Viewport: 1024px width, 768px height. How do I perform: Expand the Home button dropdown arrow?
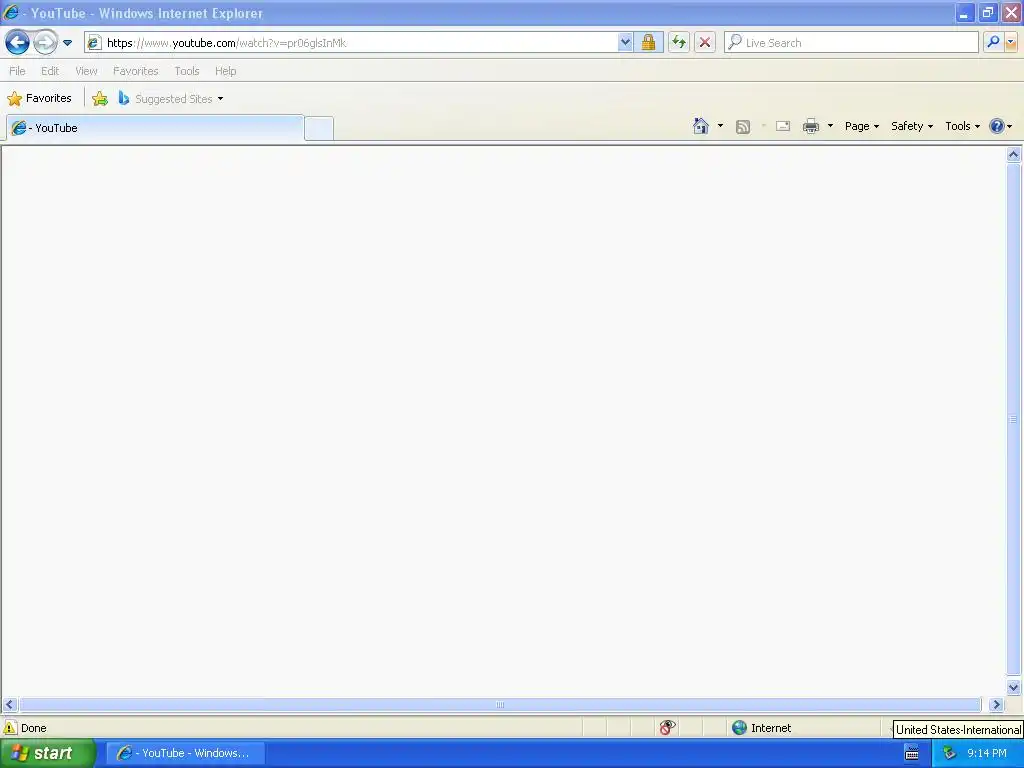(720, 126)
